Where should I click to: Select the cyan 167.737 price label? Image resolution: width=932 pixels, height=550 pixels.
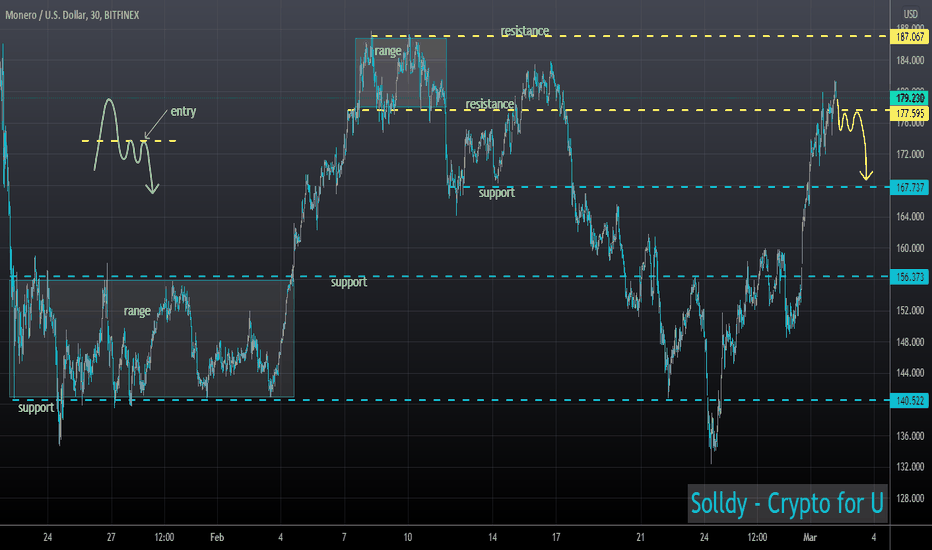pyautogui.click(x=909, y=187)
